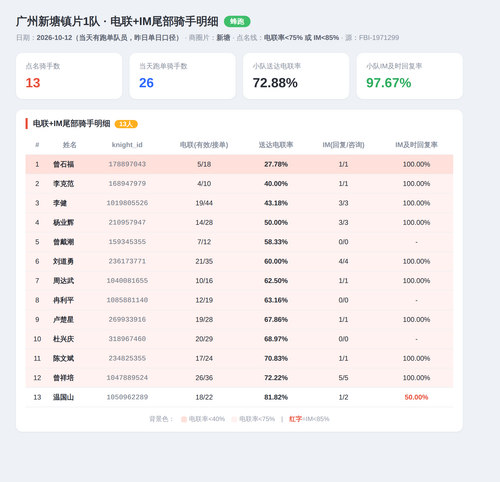Click the 26/36 contact count cell
500x482 pixels.
pos(204,378)
